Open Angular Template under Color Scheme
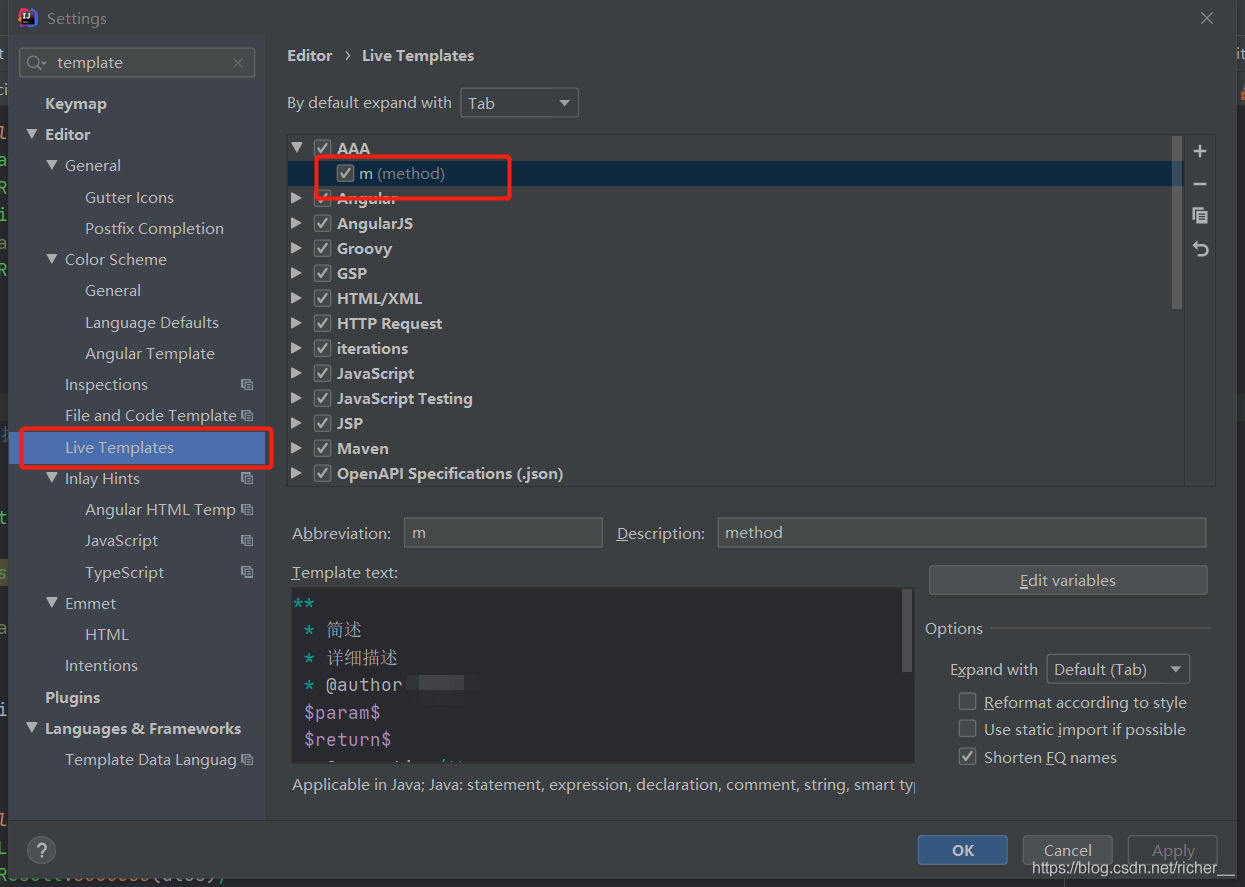The width and height of the screenshot is (1245, 887). pos(150,354)
